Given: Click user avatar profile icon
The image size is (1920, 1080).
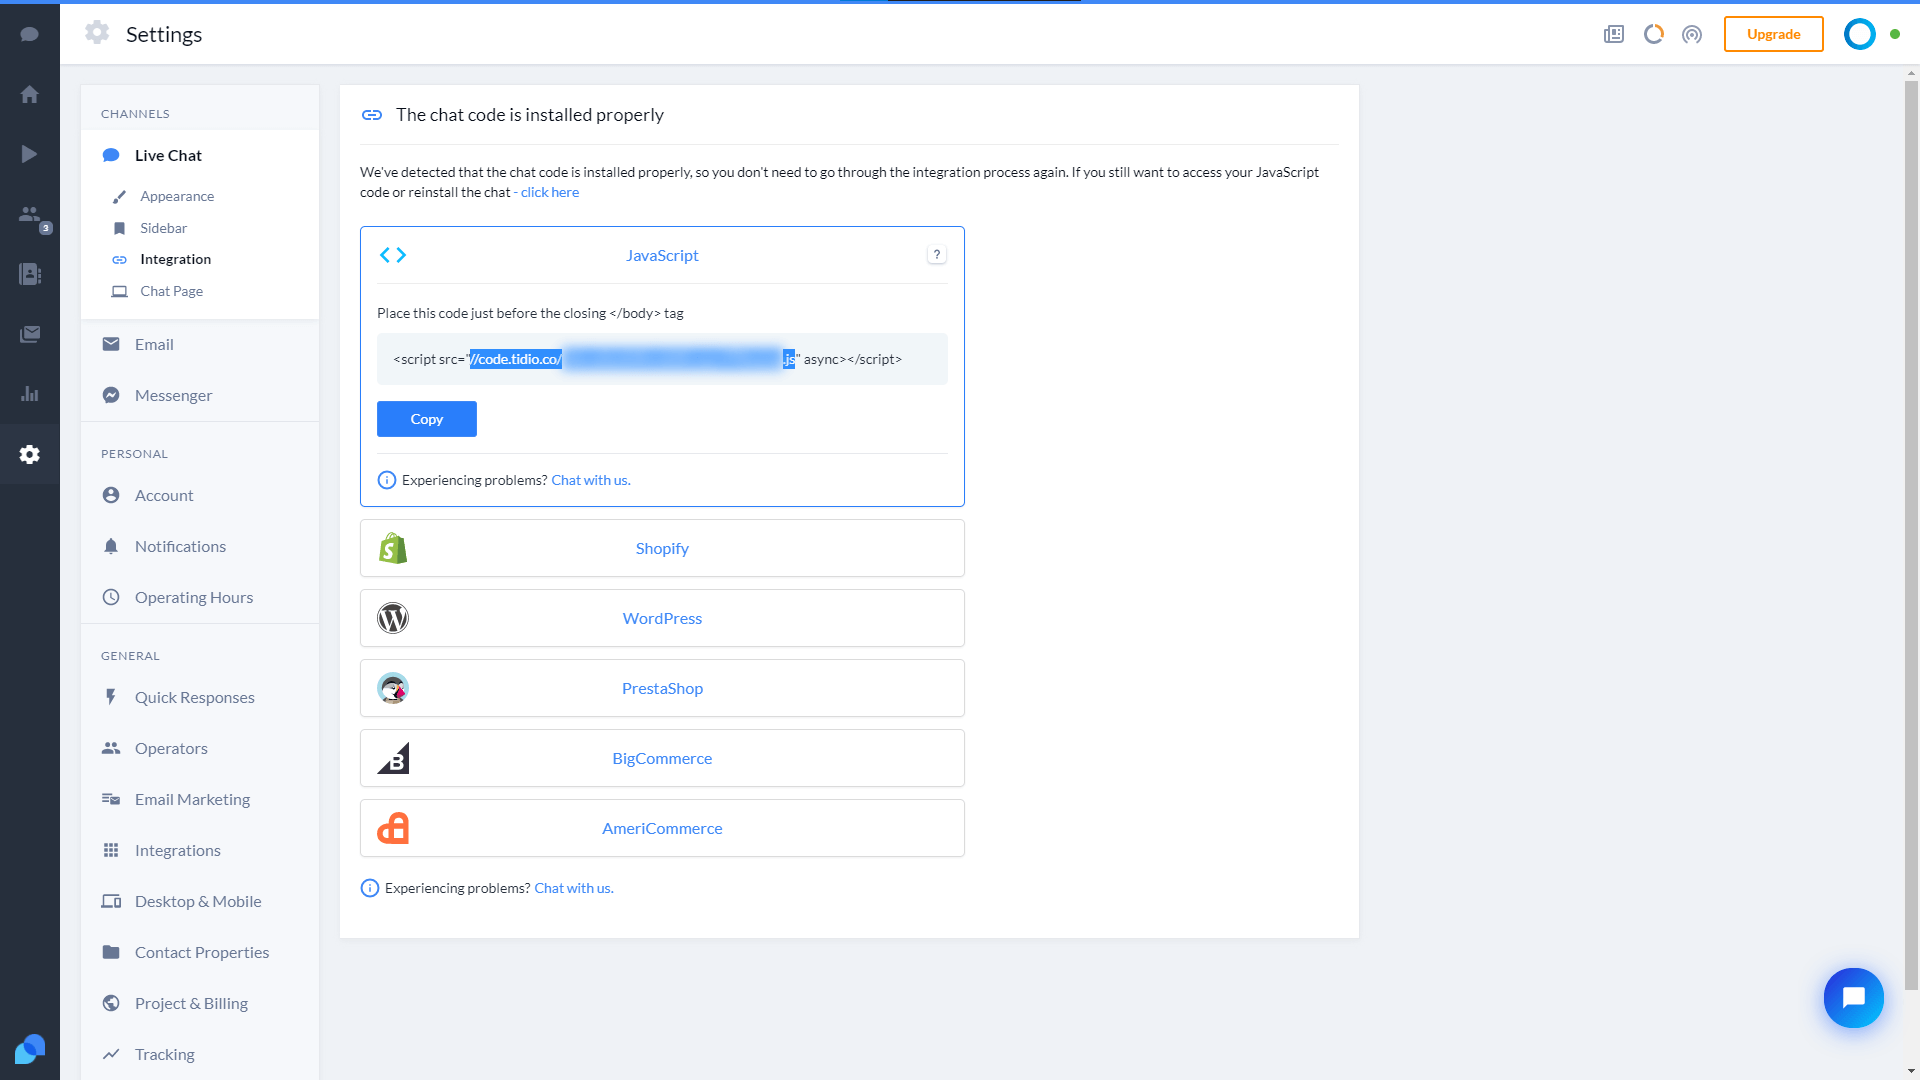Looking at the screenshot, I should (1861, 34).
